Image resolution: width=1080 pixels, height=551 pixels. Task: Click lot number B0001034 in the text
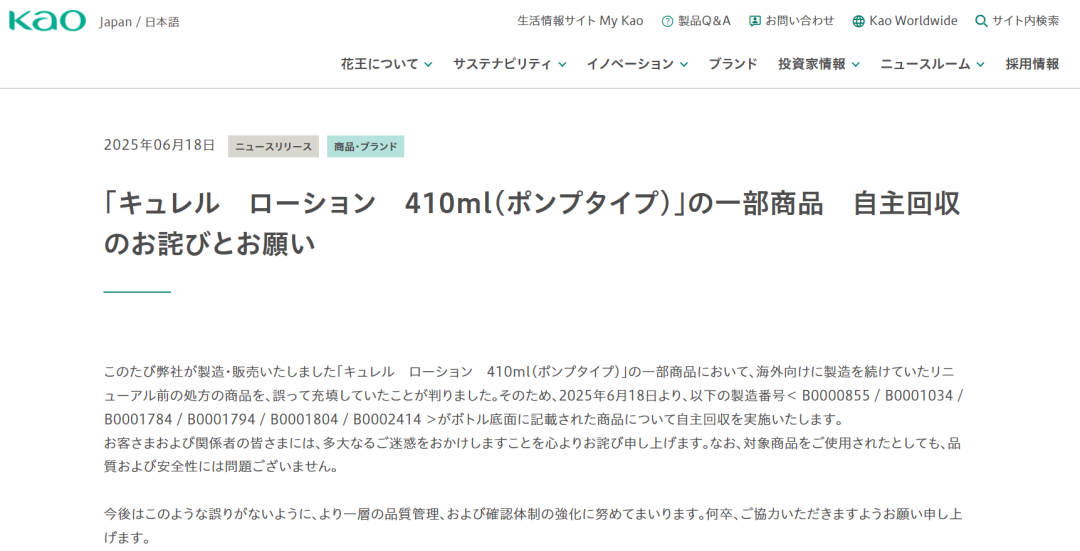917,396
